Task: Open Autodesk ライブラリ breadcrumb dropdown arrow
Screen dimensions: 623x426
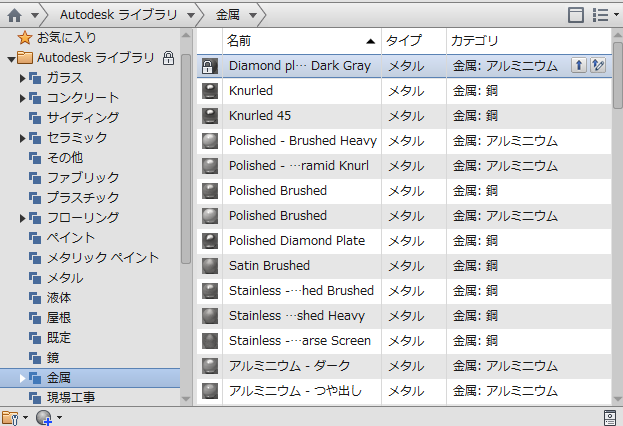Action: [191, 15]
